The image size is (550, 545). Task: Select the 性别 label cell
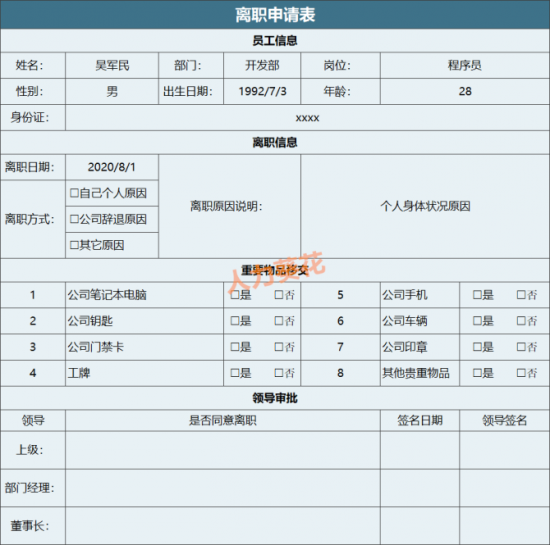click(33, 92)
